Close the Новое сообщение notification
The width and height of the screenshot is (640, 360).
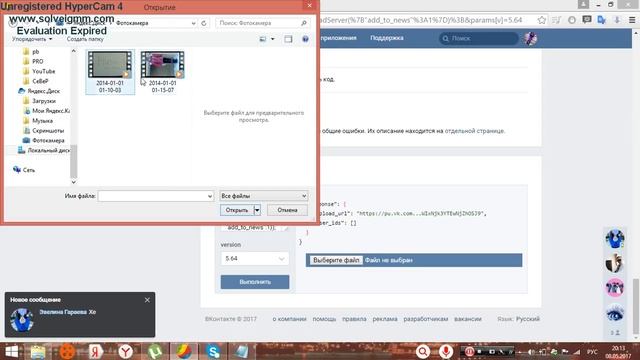(x=147, y=300)
